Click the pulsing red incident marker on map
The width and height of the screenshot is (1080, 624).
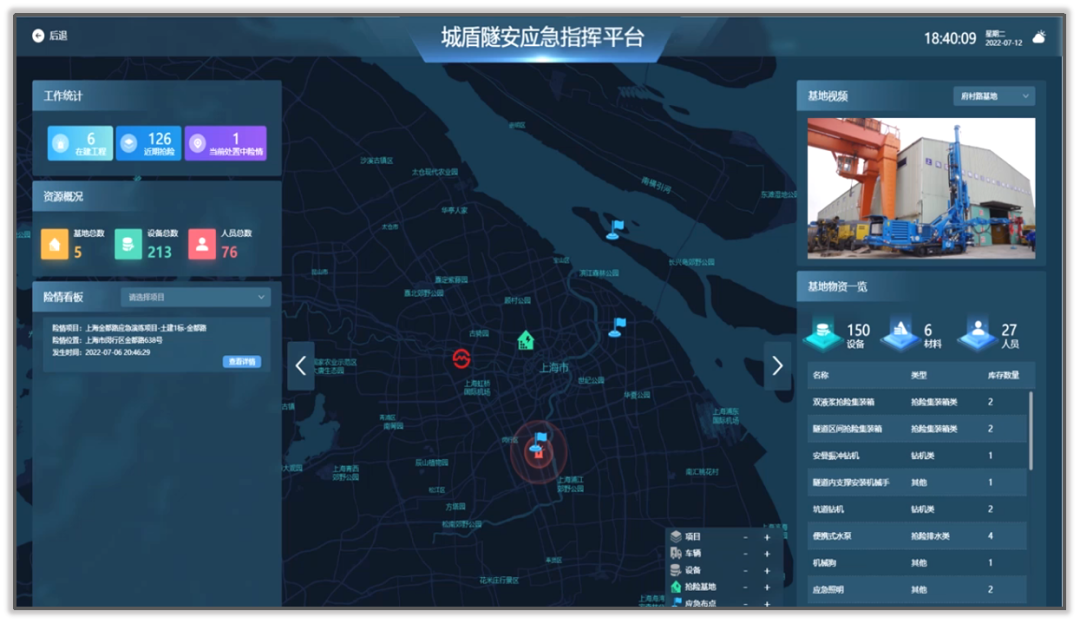pos(539,452)
